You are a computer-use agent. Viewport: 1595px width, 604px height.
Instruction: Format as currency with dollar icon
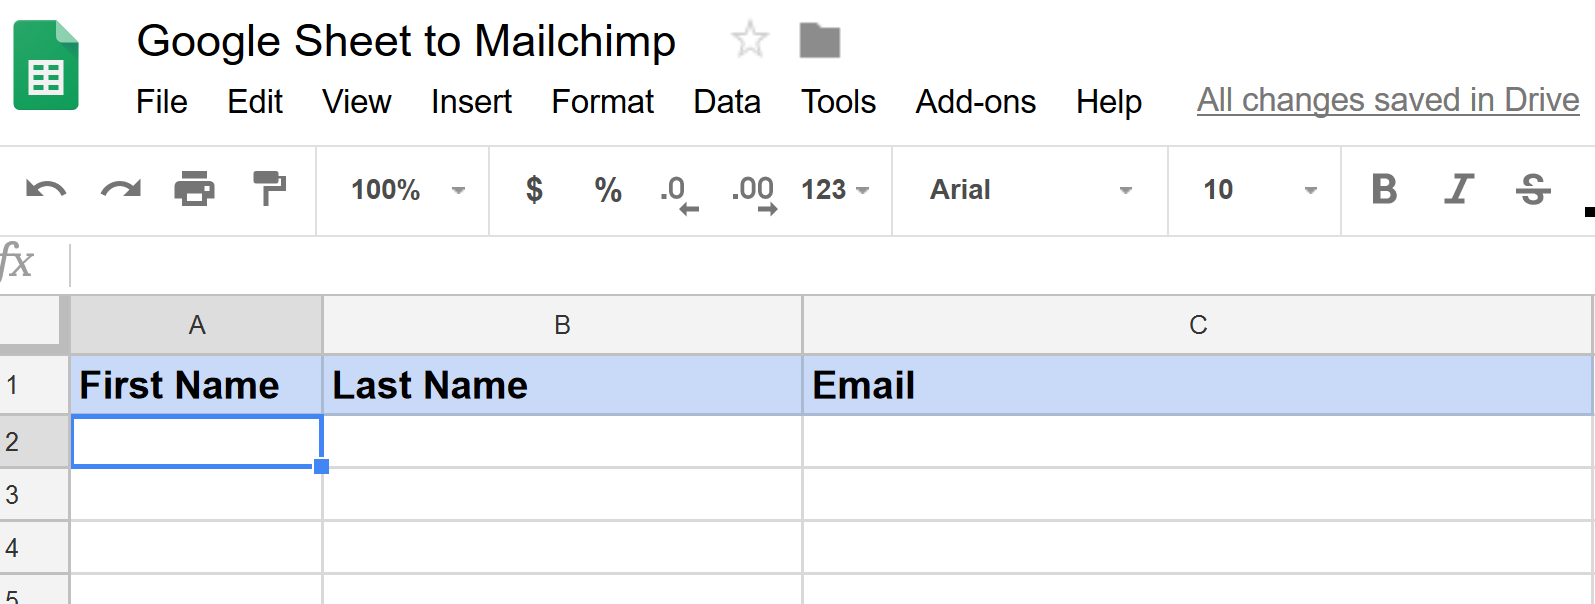534,189
